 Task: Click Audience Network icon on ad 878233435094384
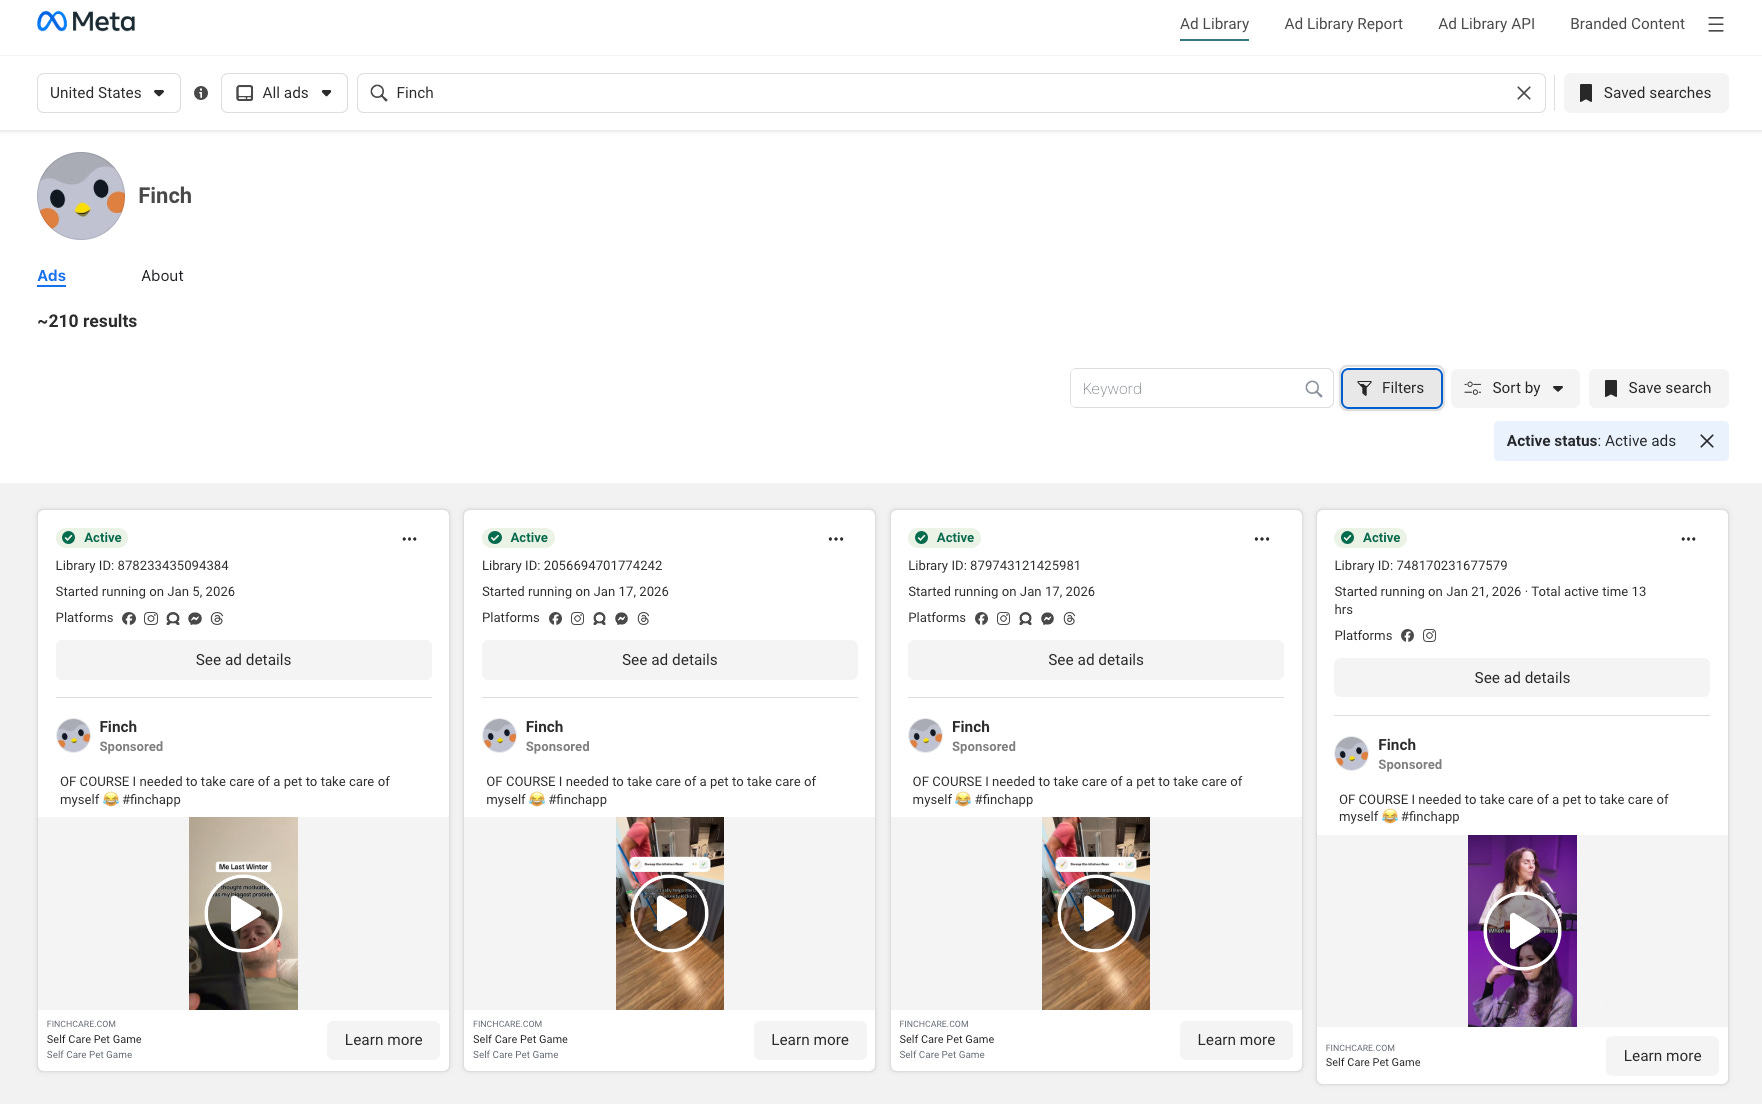(x=173, y=619)
